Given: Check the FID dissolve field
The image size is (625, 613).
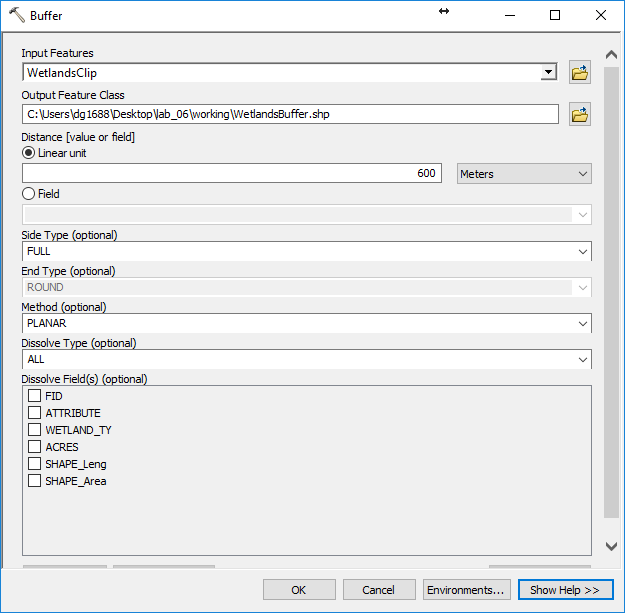Looking at the screenshot, I should [34, 396].
